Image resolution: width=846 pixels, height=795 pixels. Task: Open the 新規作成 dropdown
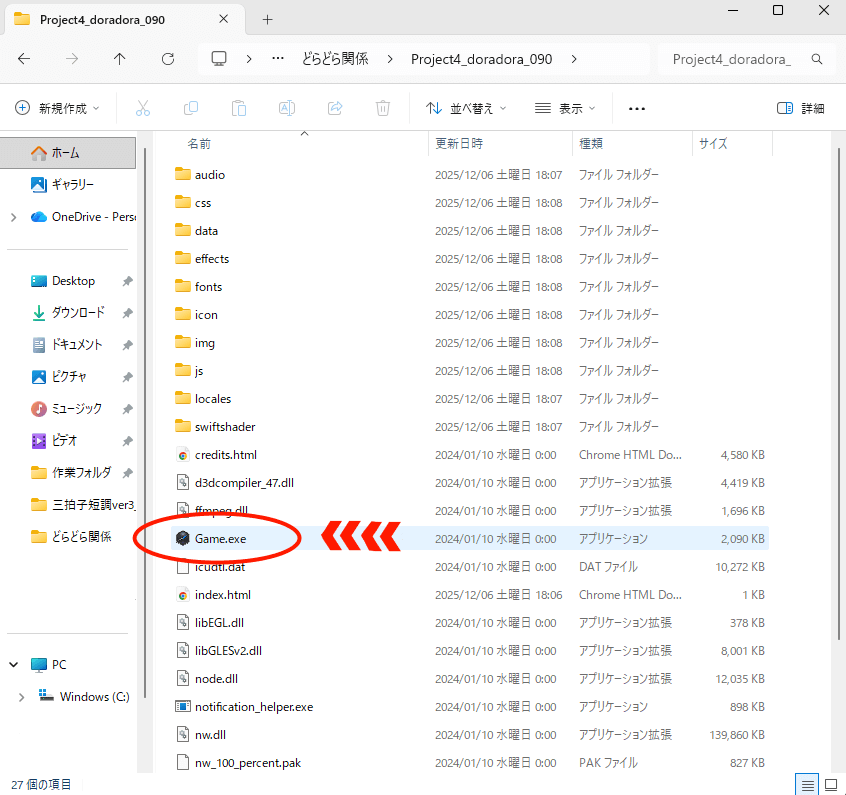click(x=60, y=108)
